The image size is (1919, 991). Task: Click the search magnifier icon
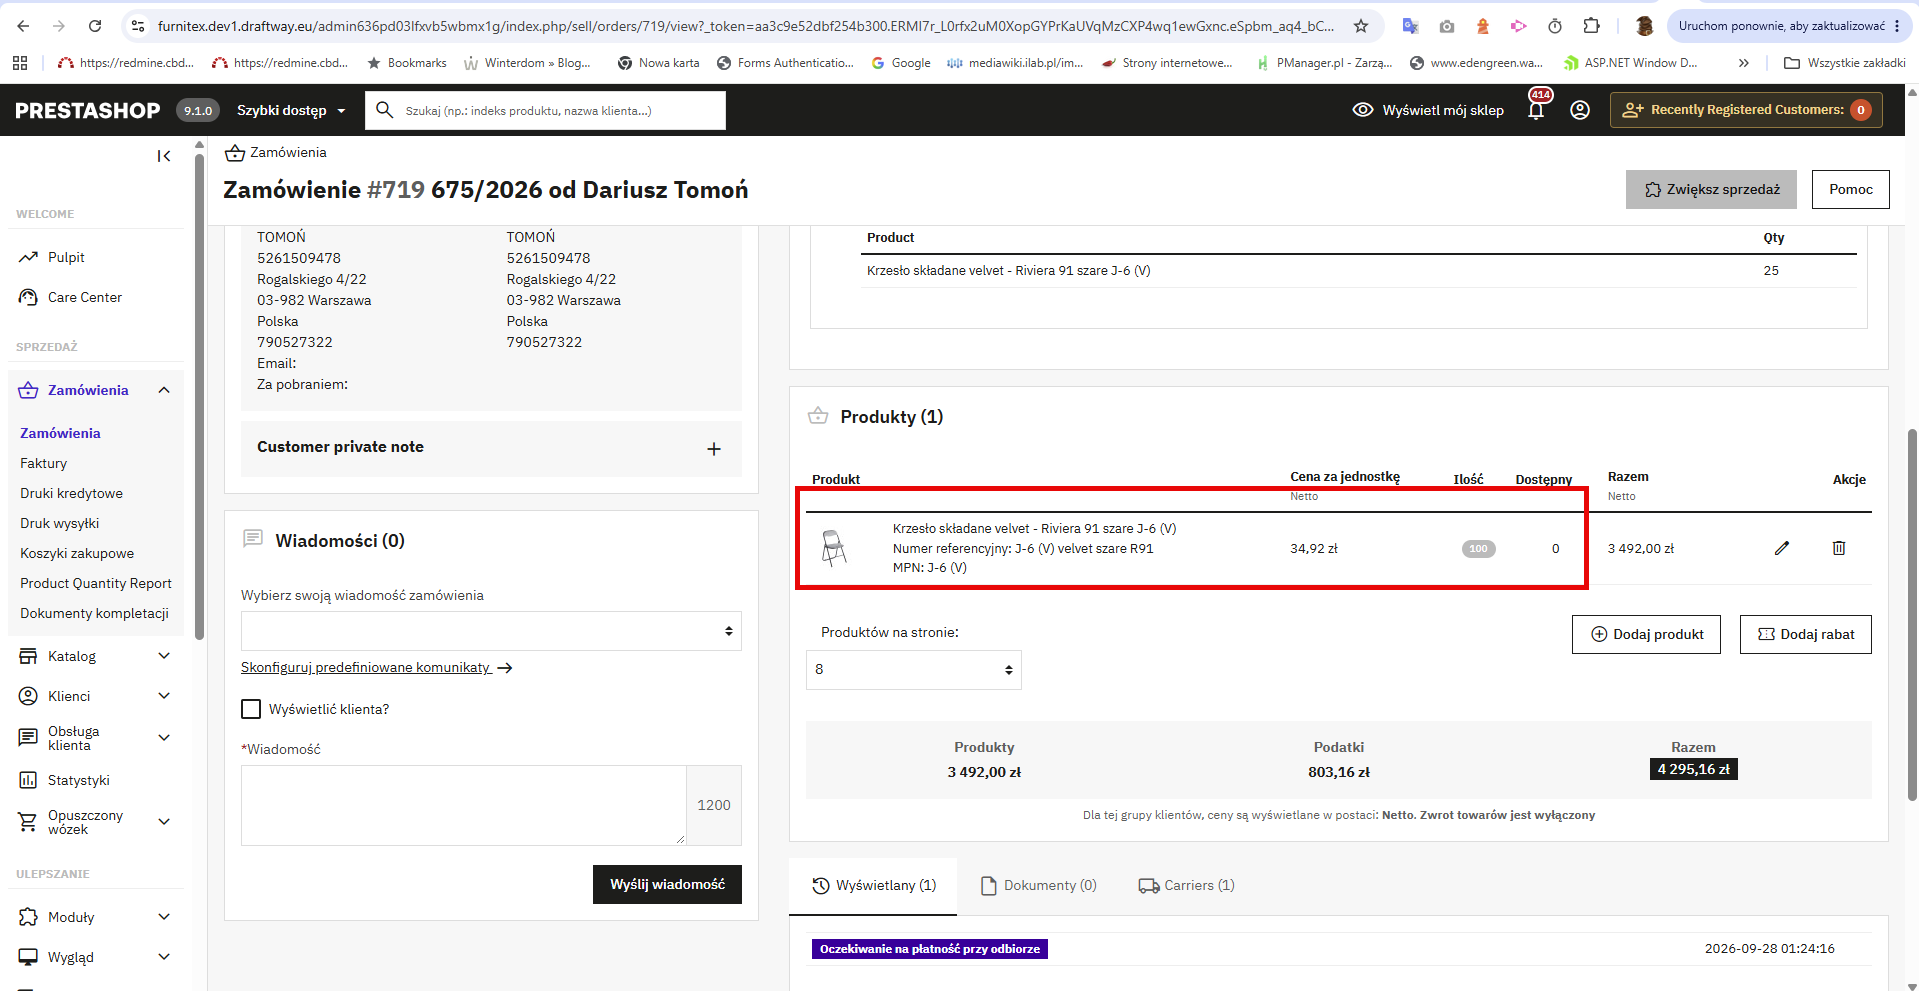pyautogui.click(x=384, y=110)
